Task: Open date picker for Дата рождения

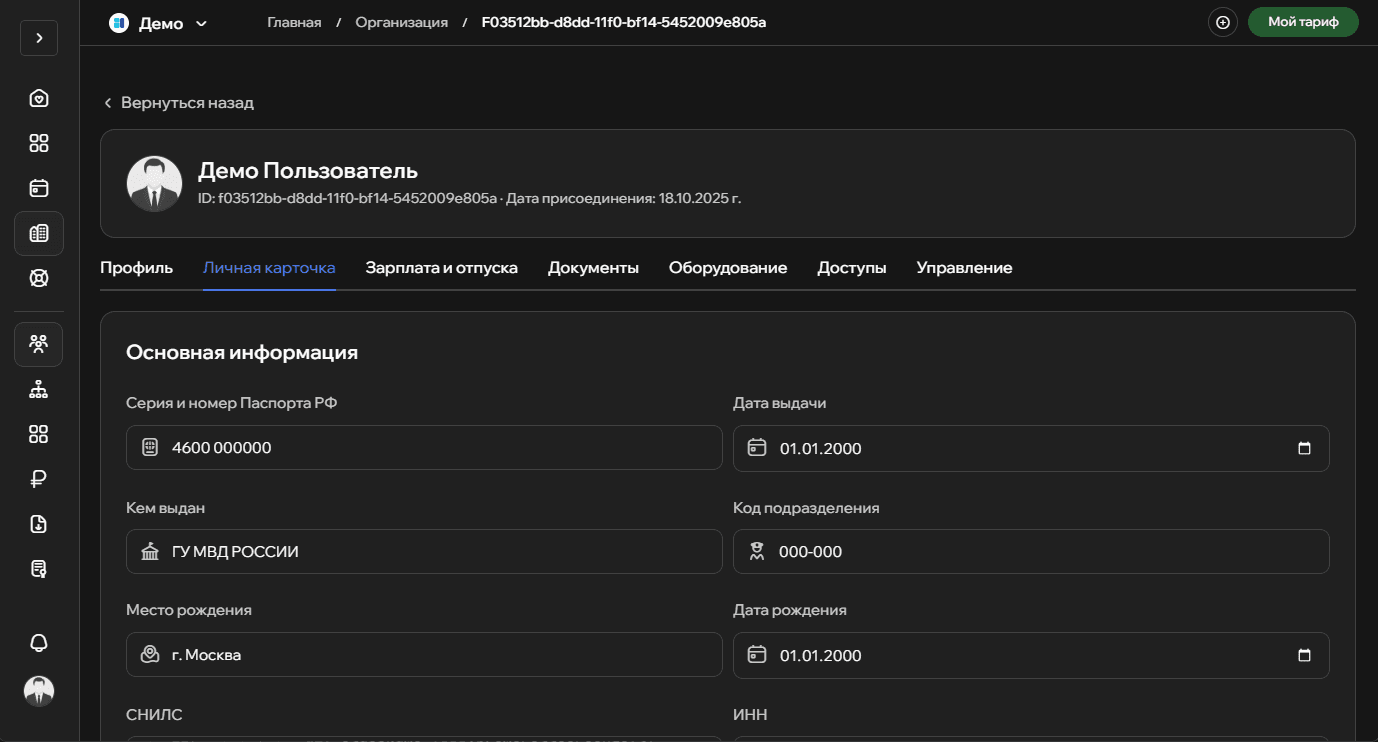Action: [1304, 655]
